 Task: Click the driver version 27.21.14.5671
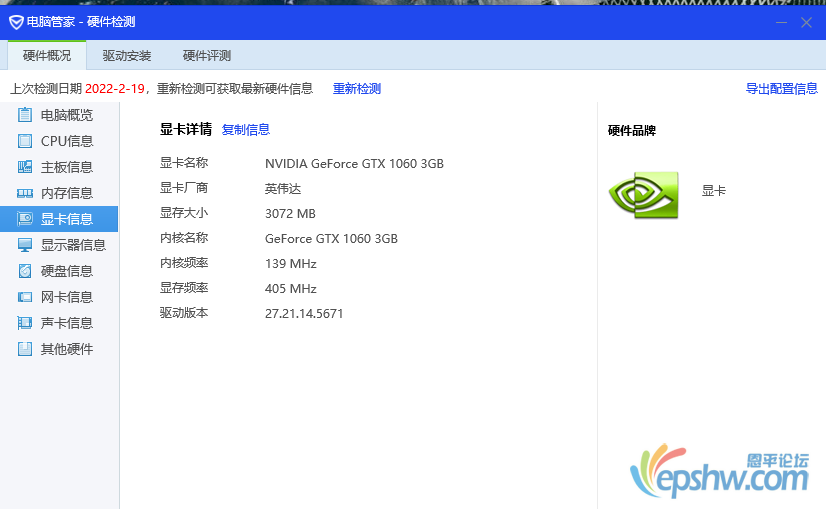(x=304, y=314)
